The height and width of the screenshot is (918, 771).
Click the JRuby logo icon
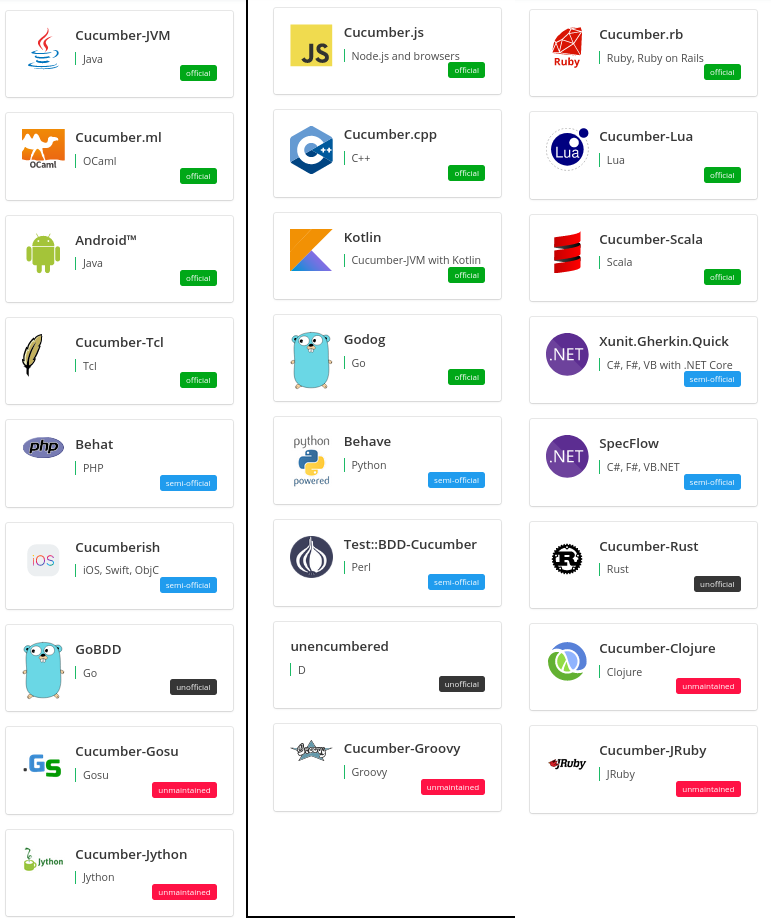coord(567,763)
